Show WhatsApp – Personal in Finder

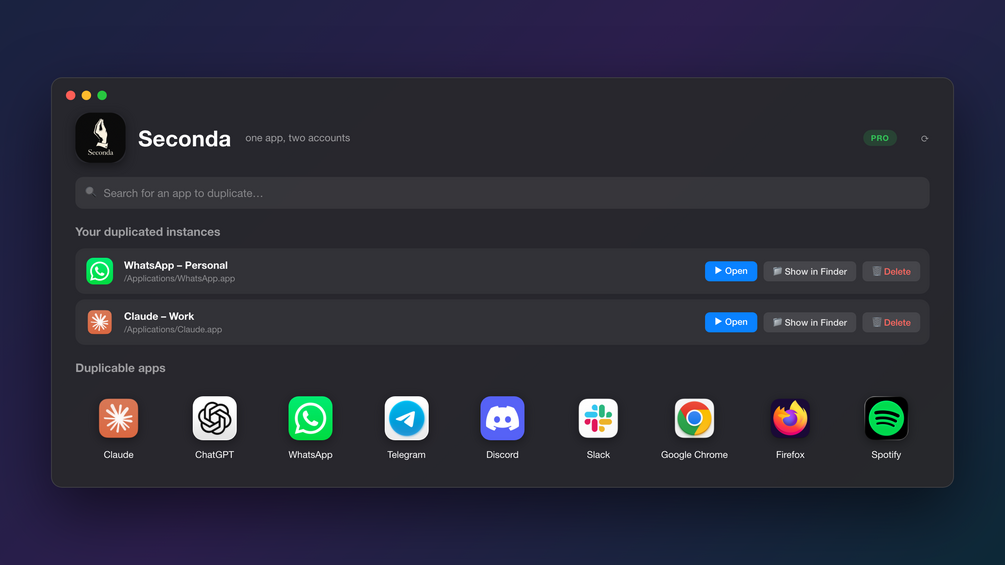point(810,271)
